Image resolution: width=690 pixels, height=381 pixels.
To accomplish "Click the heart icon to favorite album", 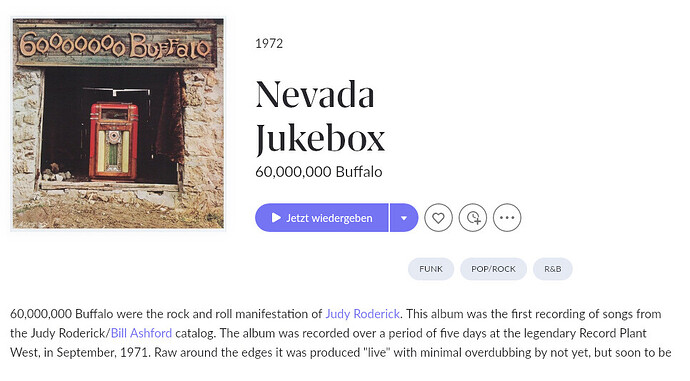I will point(438,218).
